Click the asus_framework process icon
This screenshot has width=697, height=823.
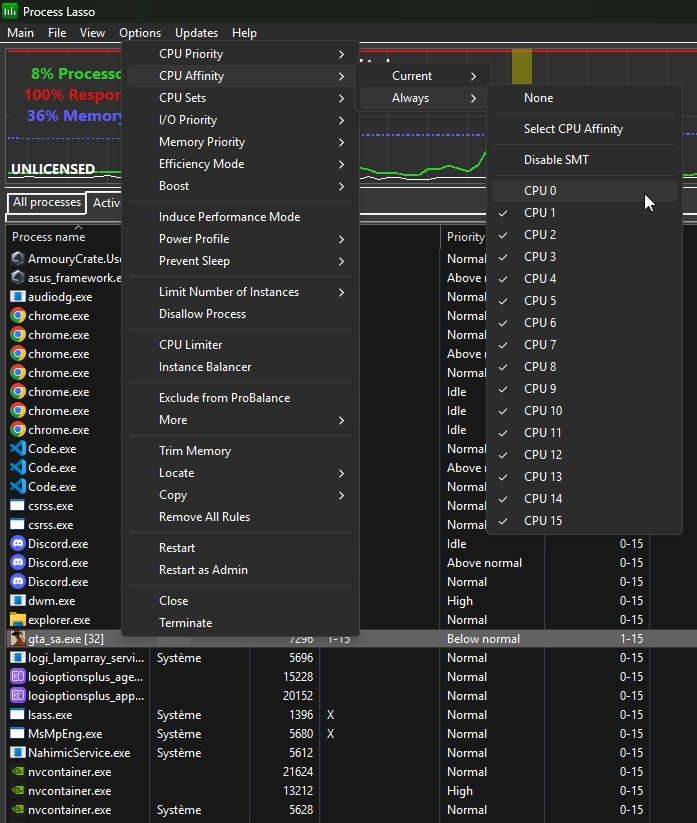pos(18,277)
